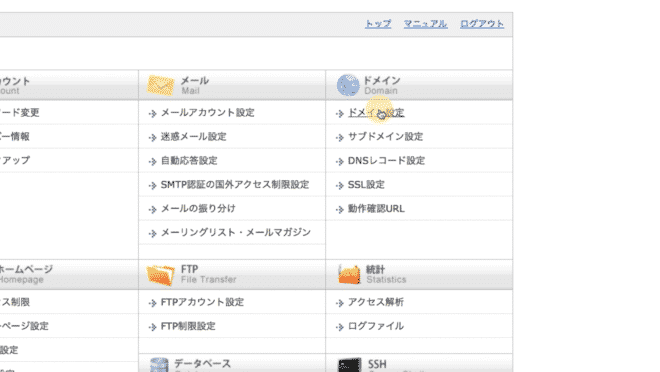Click arrow bullet beside アクセス解析
The width and height of the screenshot is (660, 372).
click(x=340, y=303)
